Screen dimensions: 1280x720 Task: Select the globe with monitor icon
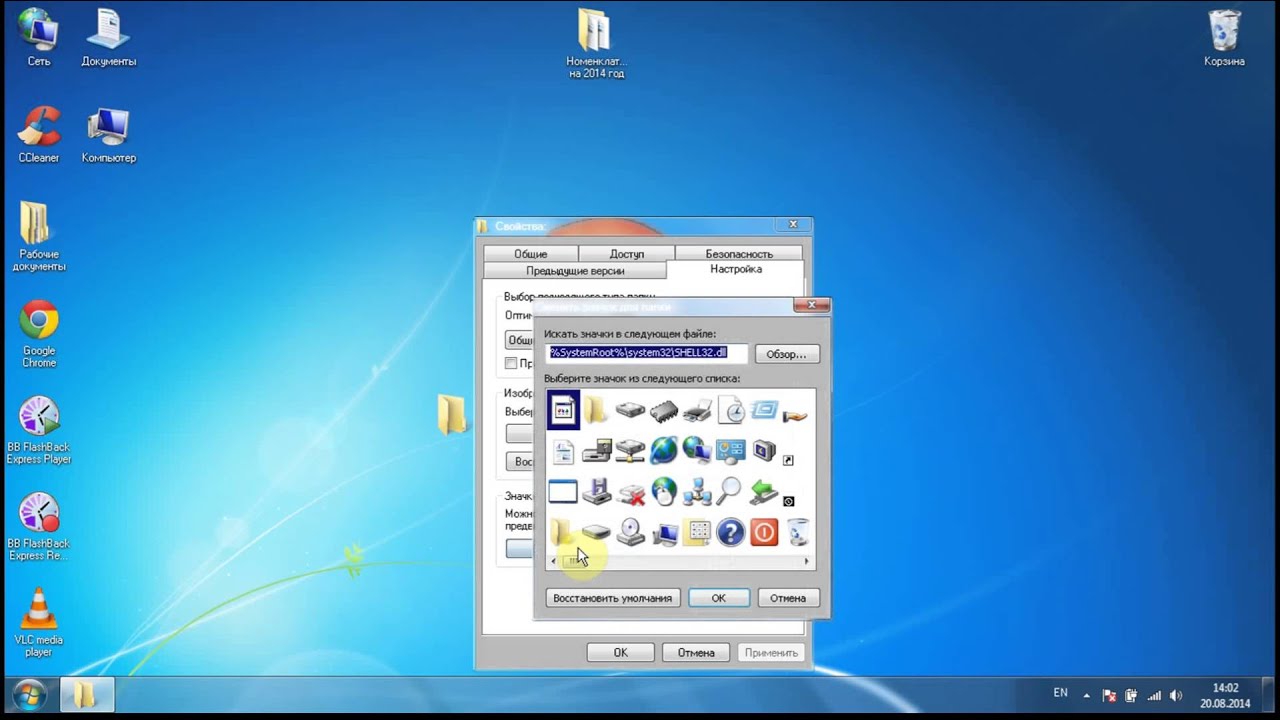click(x=697, y=451)
